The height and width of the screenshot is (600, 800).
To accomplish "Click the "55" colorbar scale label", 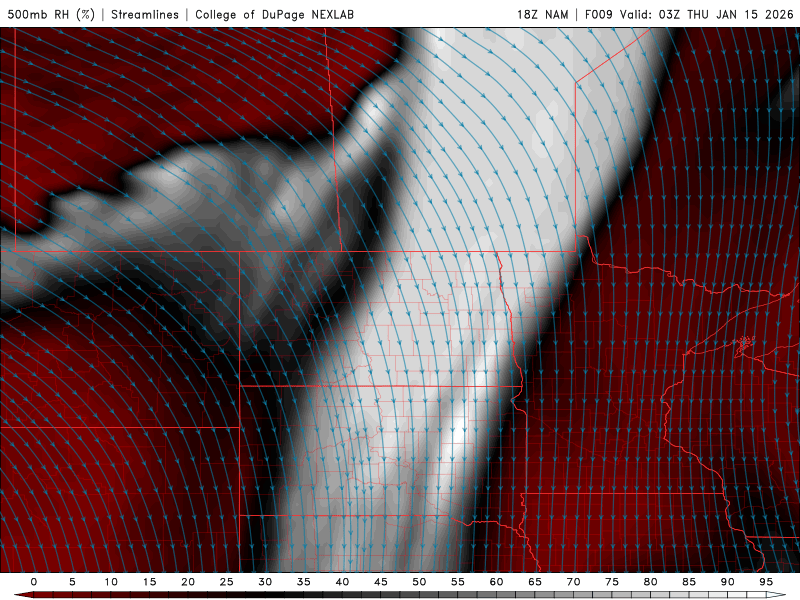I will [458, 582].
